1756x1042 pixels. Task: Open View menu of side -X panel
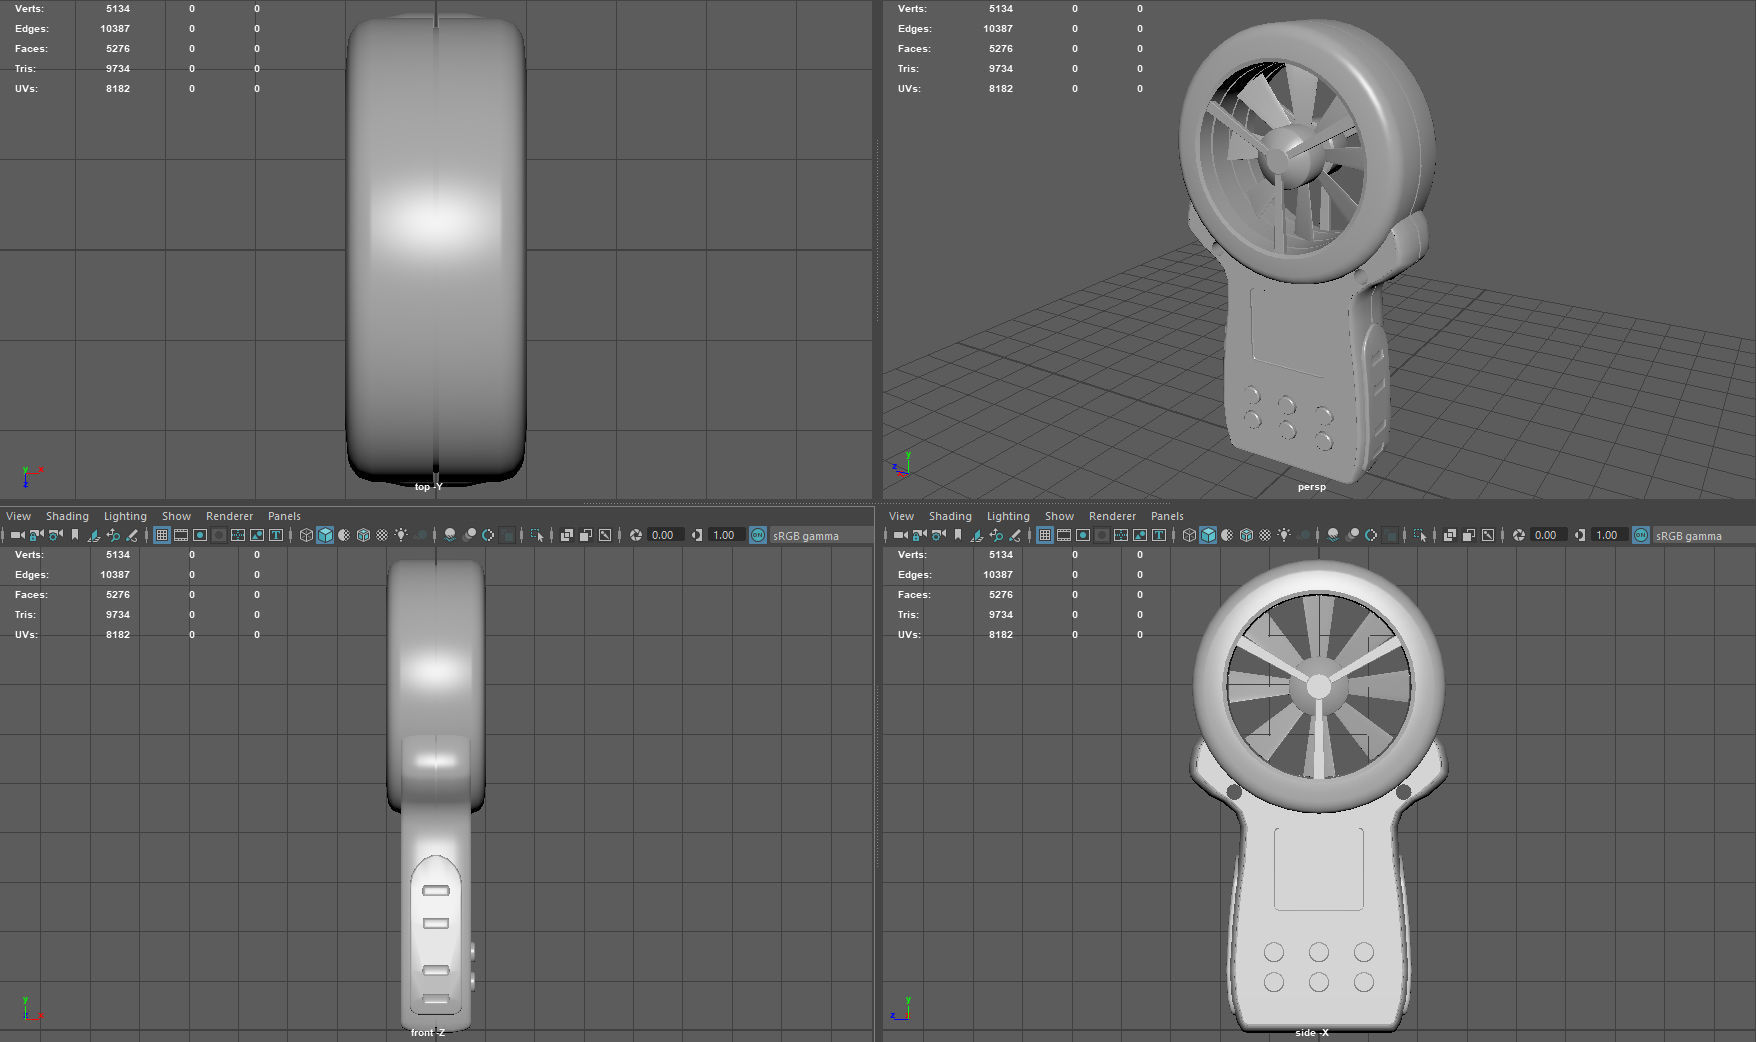(x=901, y=516)
